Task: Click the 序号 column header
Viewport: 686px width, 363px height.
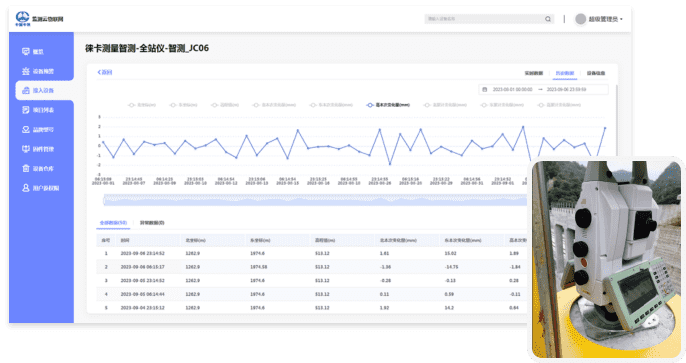Action: (105, 240)
